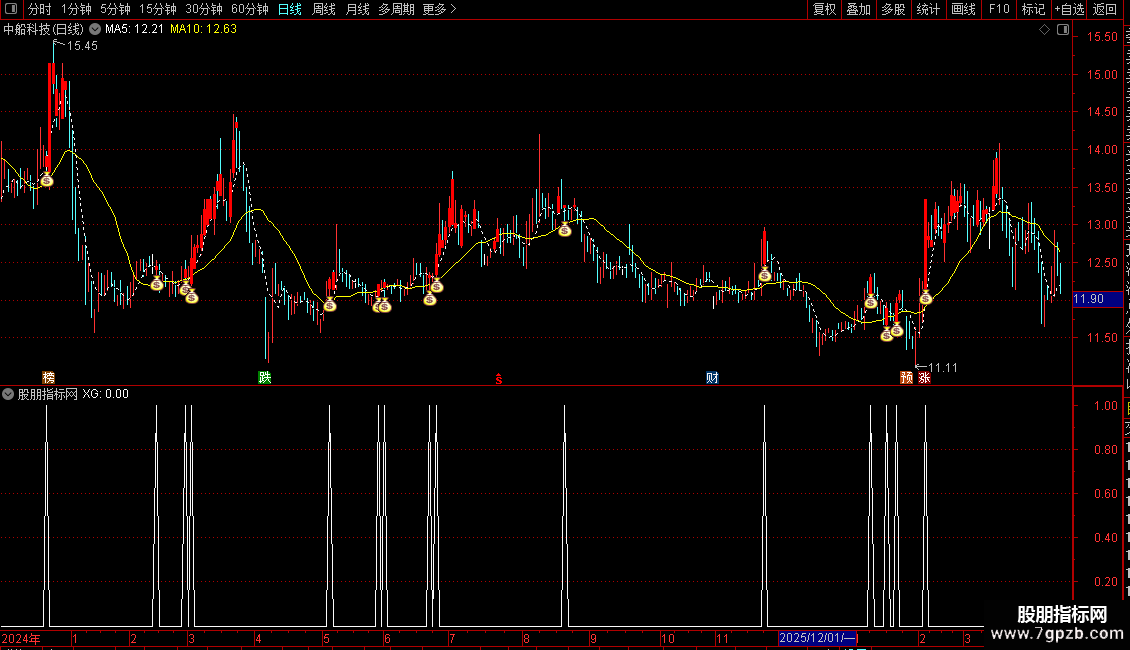Open 多周期 multi-period view

[x=396, y=9]
